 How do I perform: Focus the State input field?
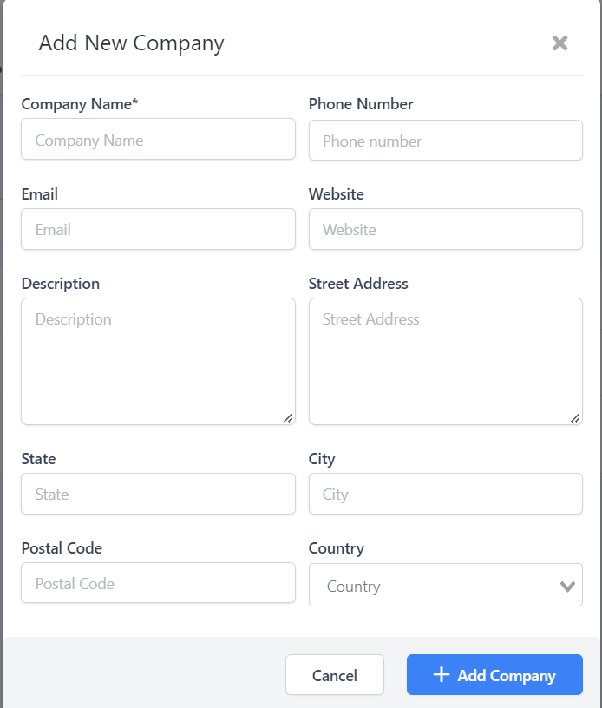click(158, 494)
